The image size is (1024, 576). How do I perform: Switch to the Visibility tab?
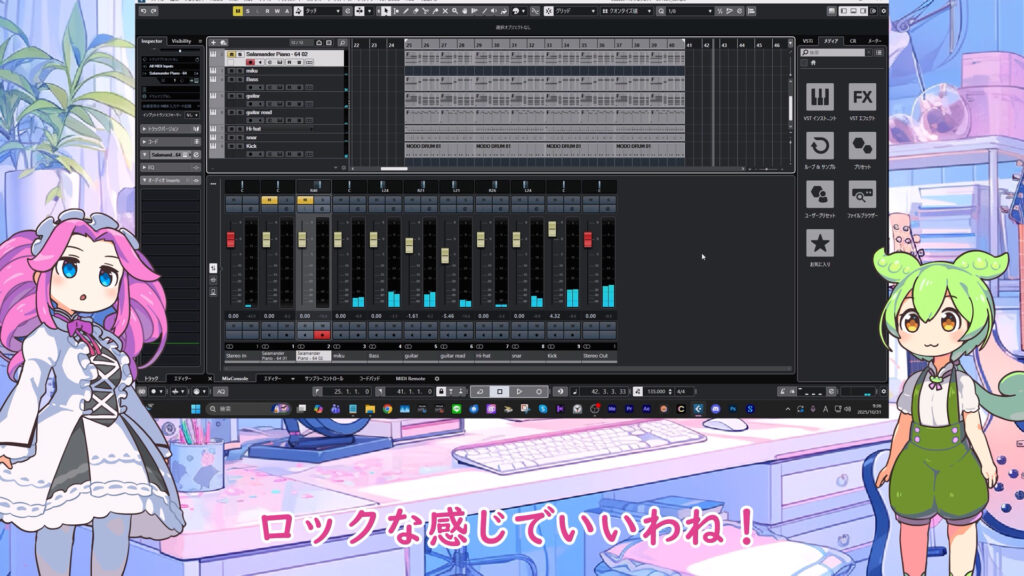(181, 41)
